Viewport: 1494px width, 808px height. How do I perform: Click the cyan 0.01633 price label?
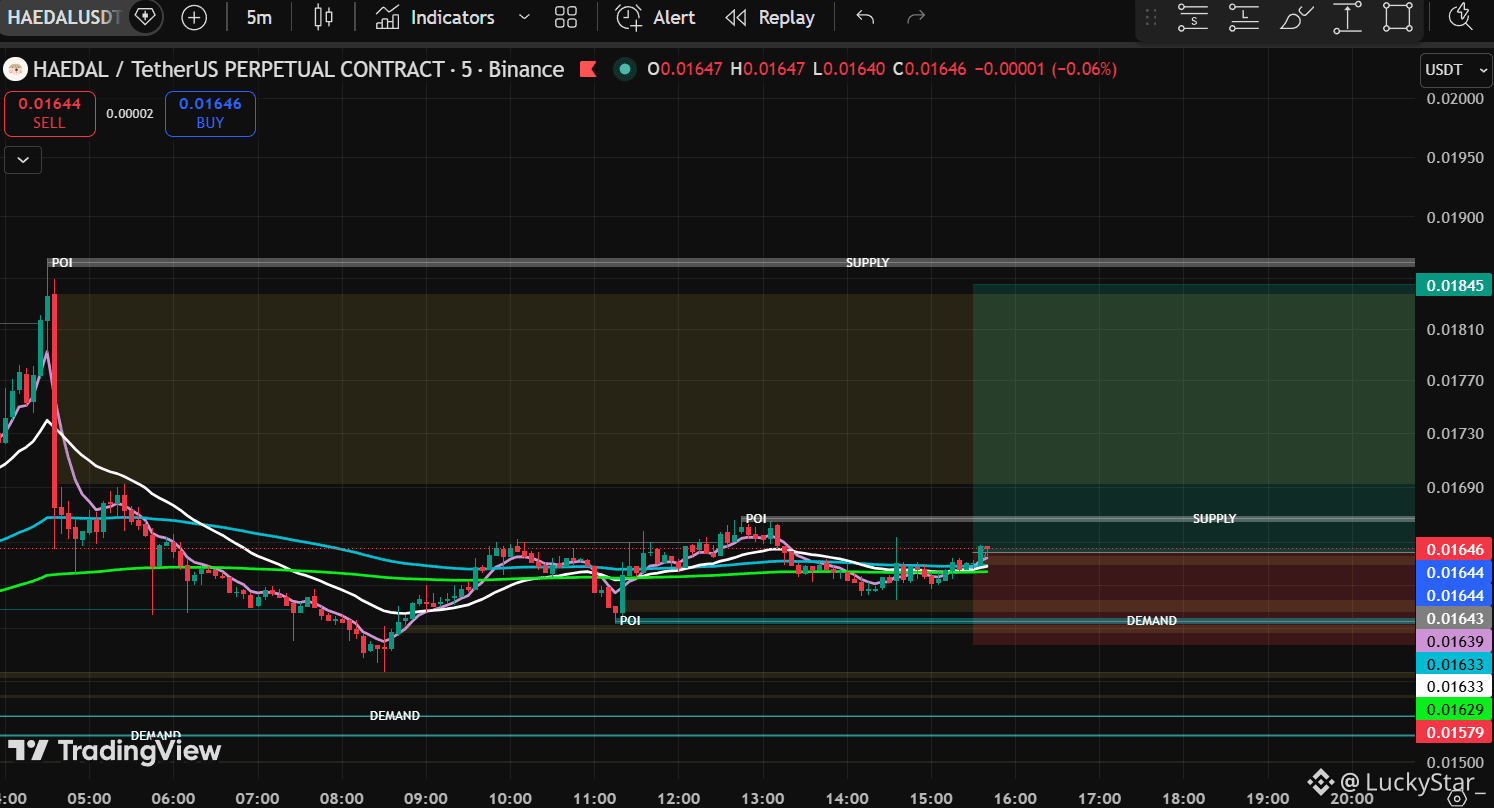tap(1455, 664)
